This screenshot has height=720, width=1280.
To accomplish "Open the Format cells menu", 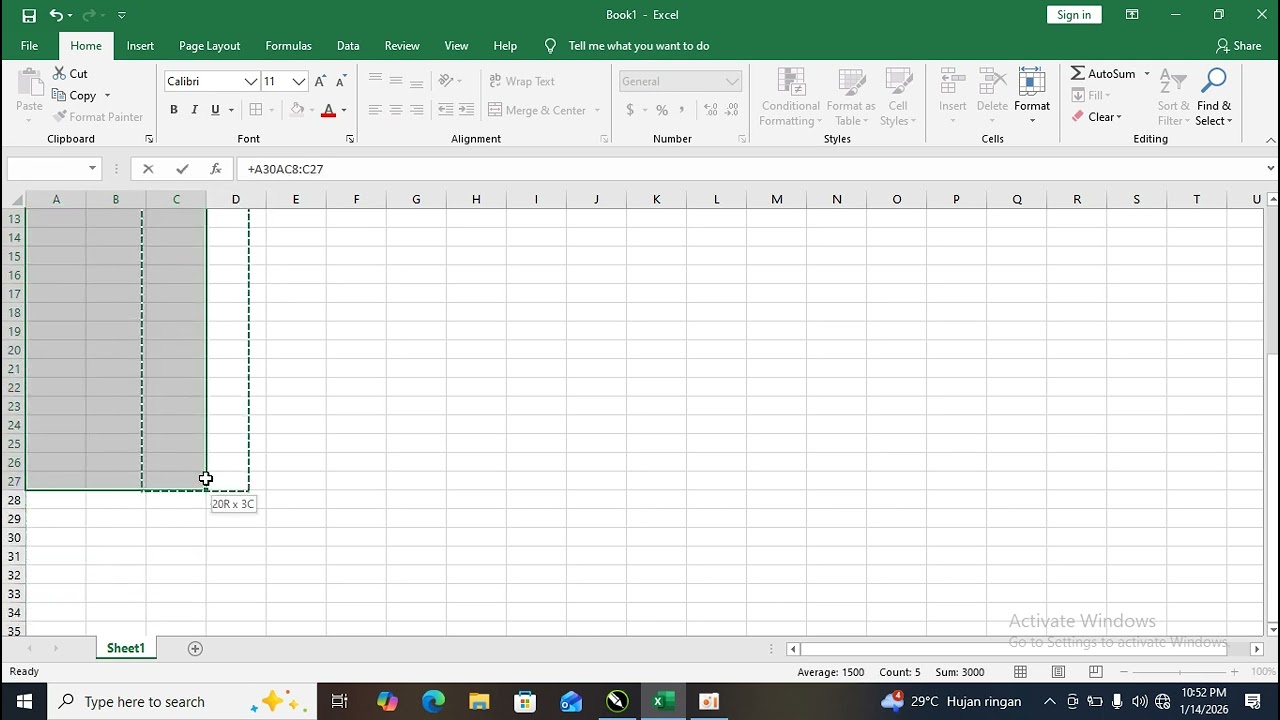I will click(x=1032, y=97).
